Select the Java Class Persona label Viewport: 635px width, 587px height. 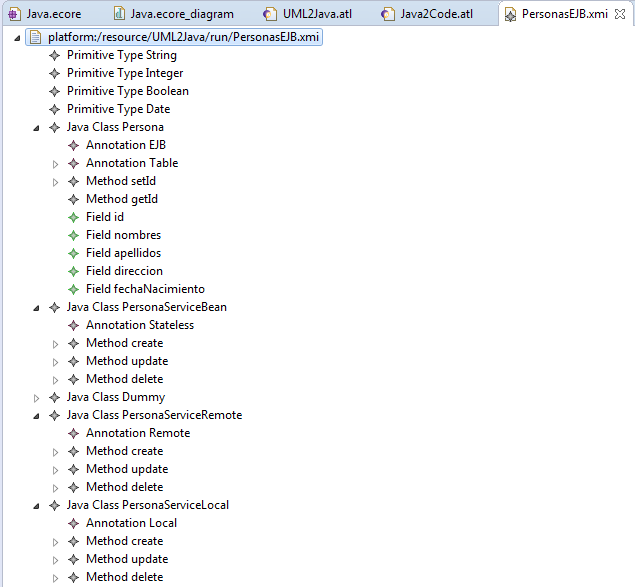115,127
